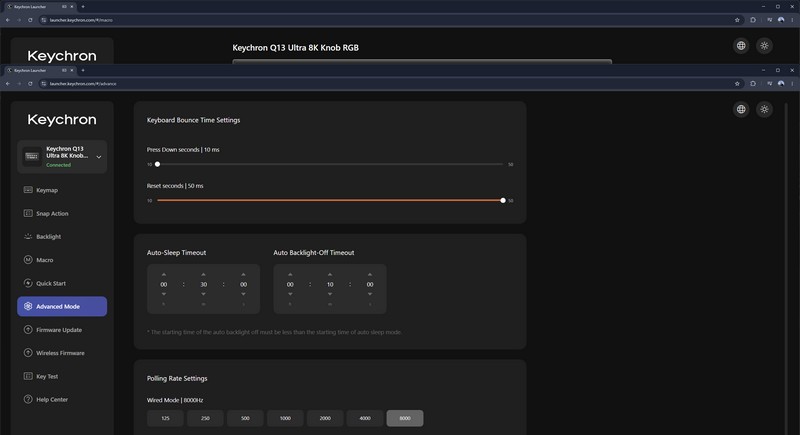Decrease Auto-Sleep Timeout minutes with down arrow
800x435 pixels.
click(x=204, y=294)
